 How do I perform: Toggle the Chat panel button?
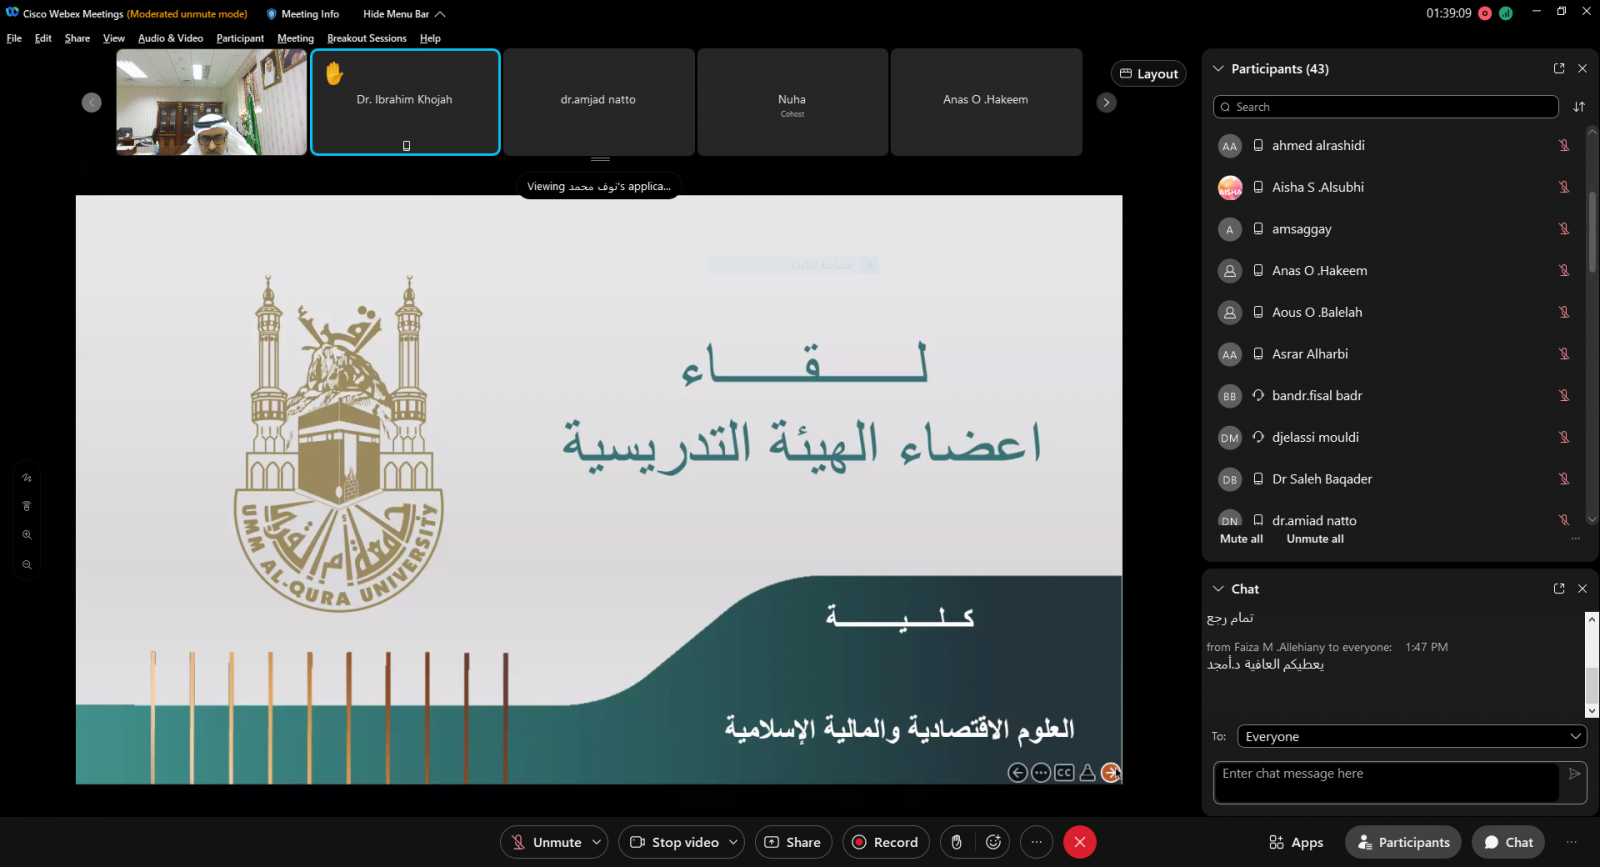point(1509,842)
